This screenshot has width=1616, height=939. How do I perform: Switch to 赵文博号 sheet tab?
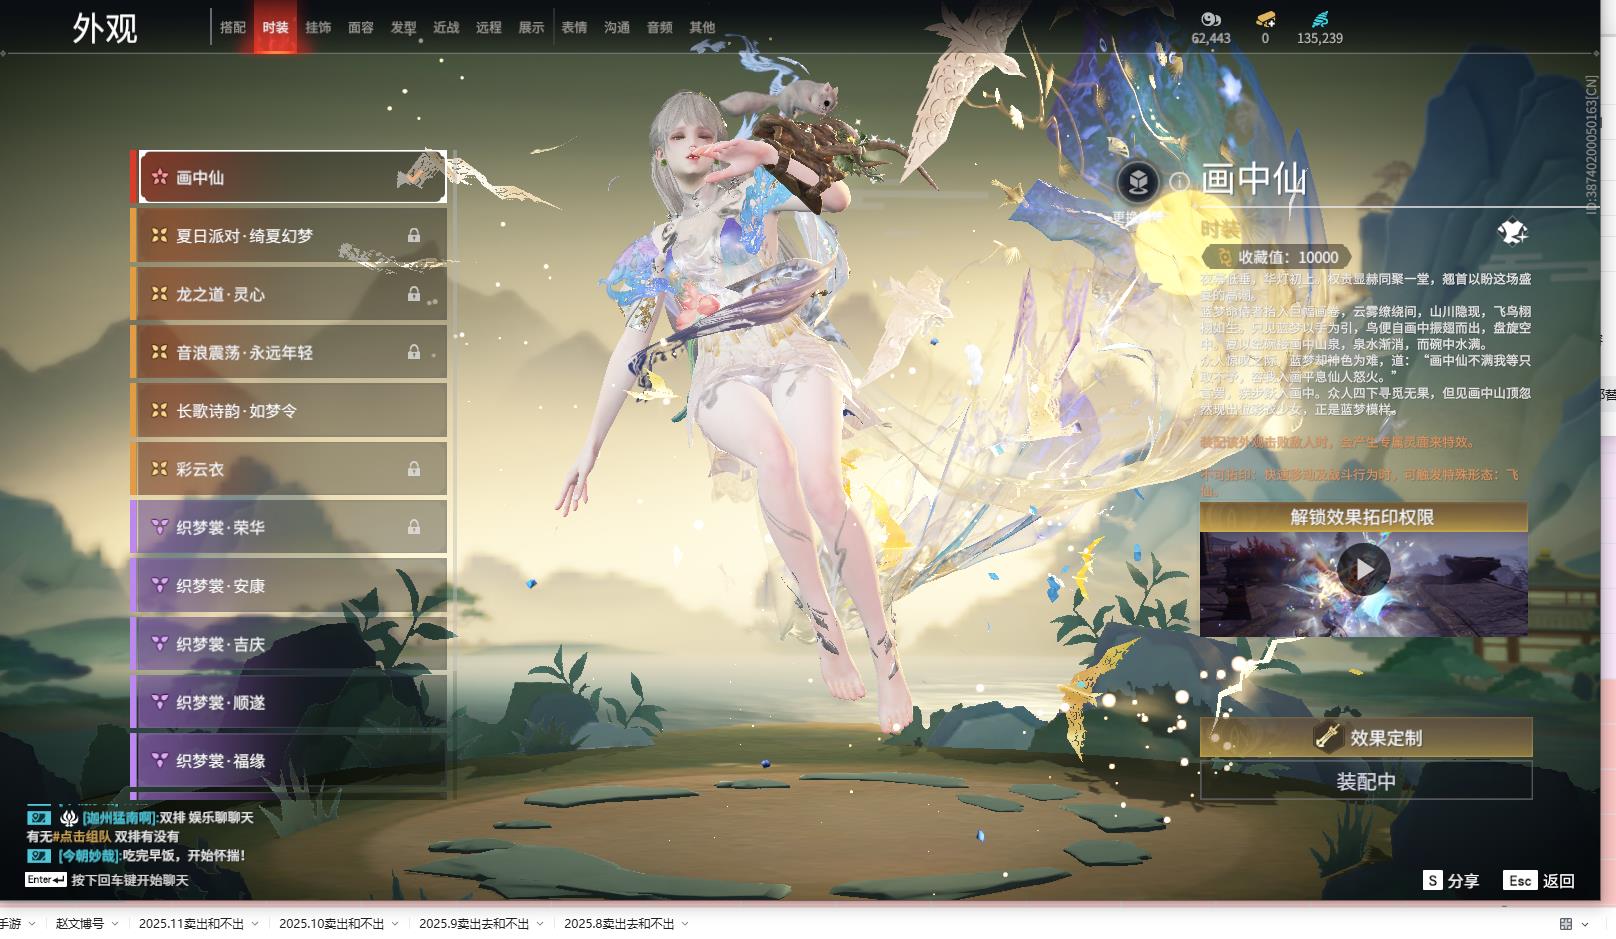(x=80, y=924)
